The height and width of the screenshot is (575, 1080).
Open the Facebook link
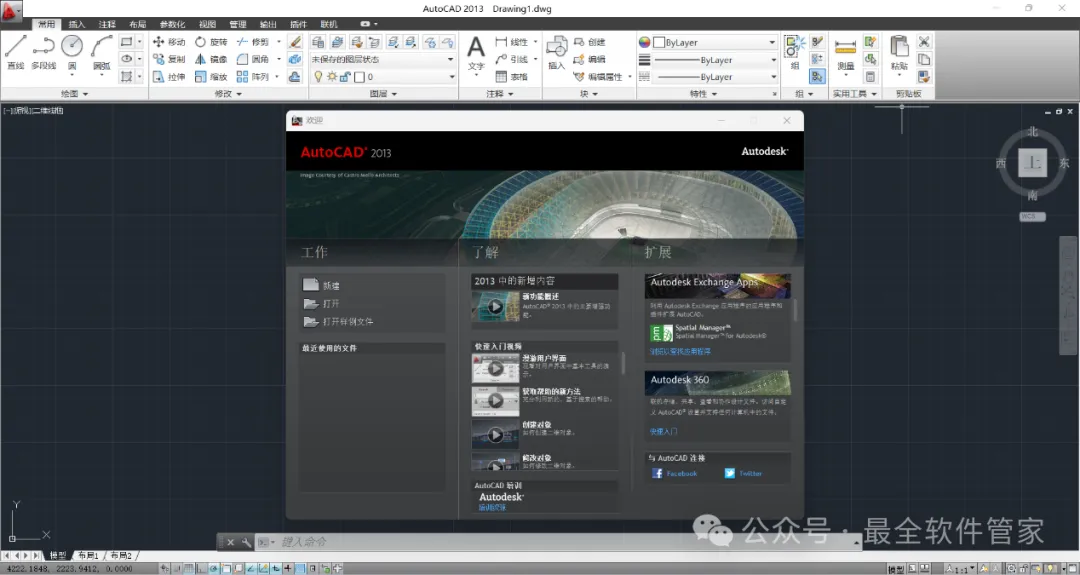(674, 473)
